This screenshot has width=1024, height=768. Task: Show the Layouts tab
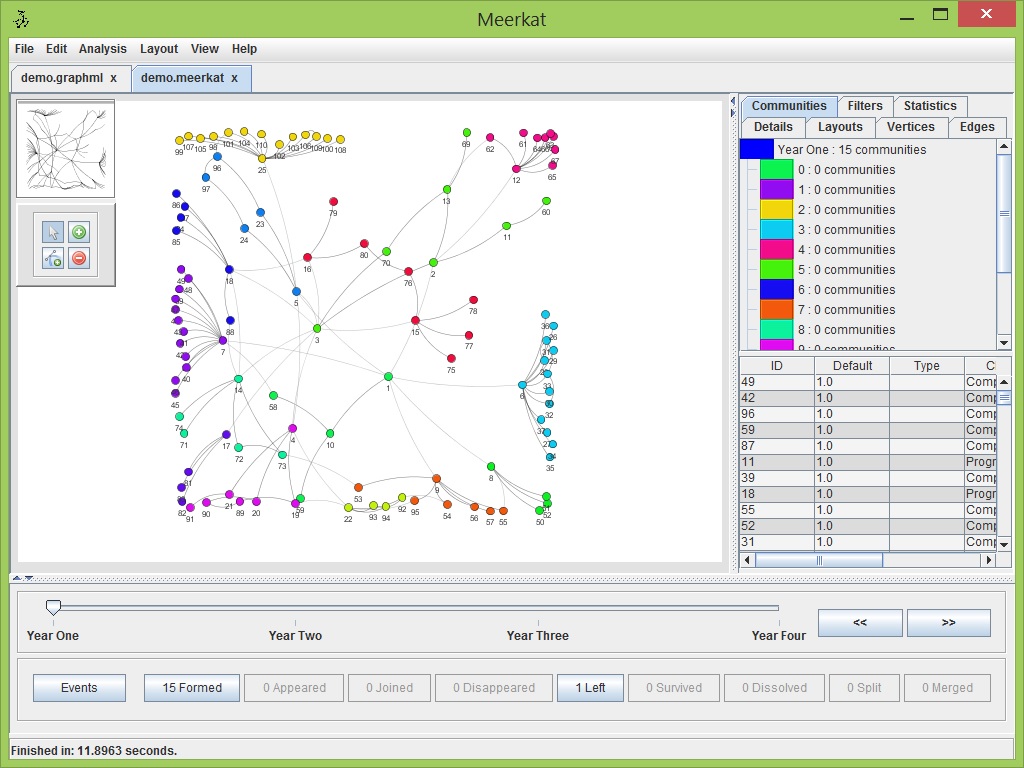click(840, 127)
